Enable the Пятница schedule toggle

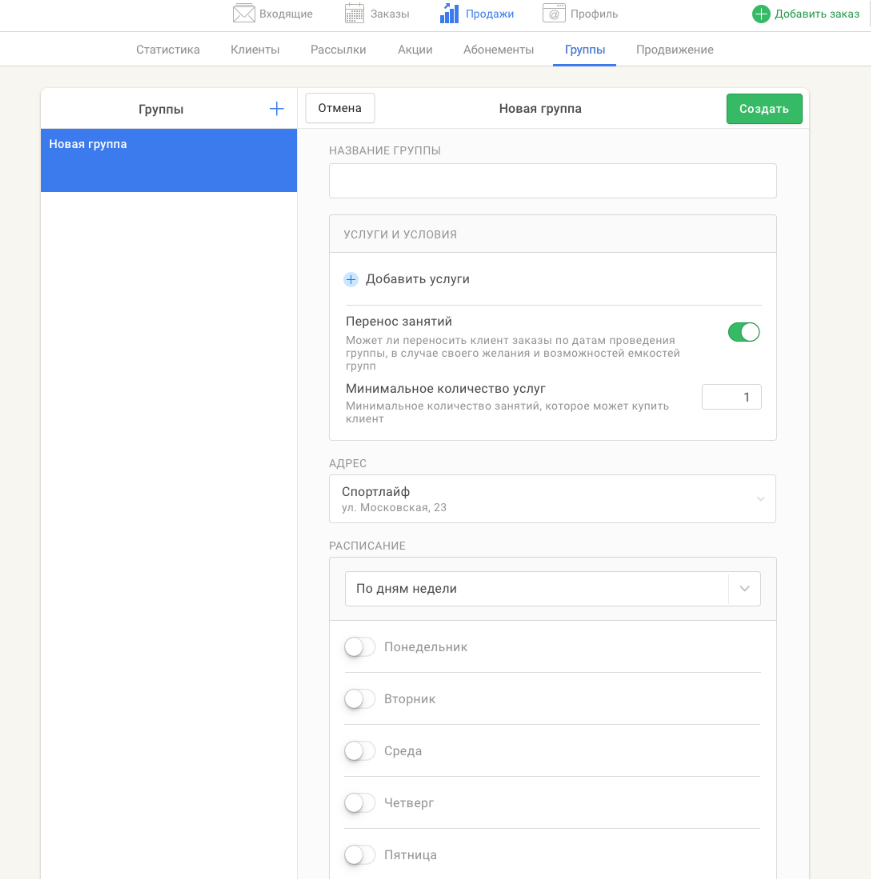click(359, 855)
